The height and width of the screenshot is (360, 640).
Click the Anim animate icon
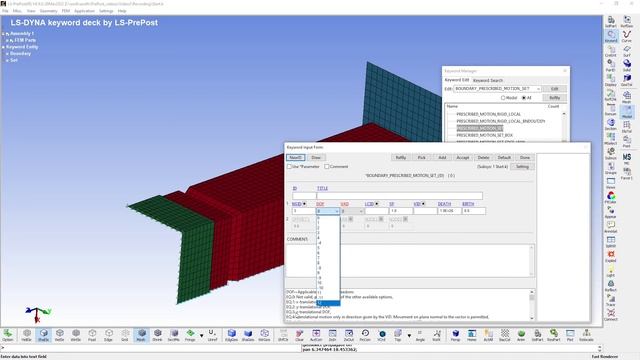click(x=521, y=335)
